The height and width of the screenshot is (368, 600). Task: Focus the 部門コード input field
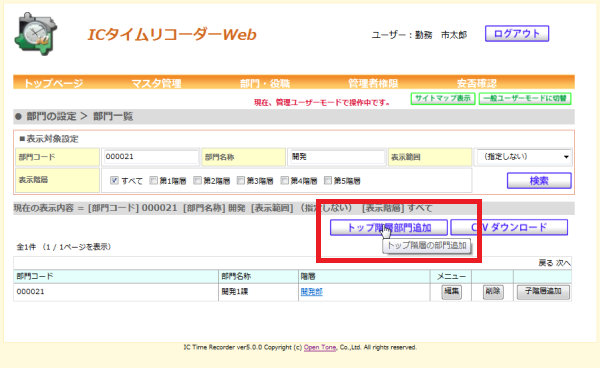click(151, 157)
